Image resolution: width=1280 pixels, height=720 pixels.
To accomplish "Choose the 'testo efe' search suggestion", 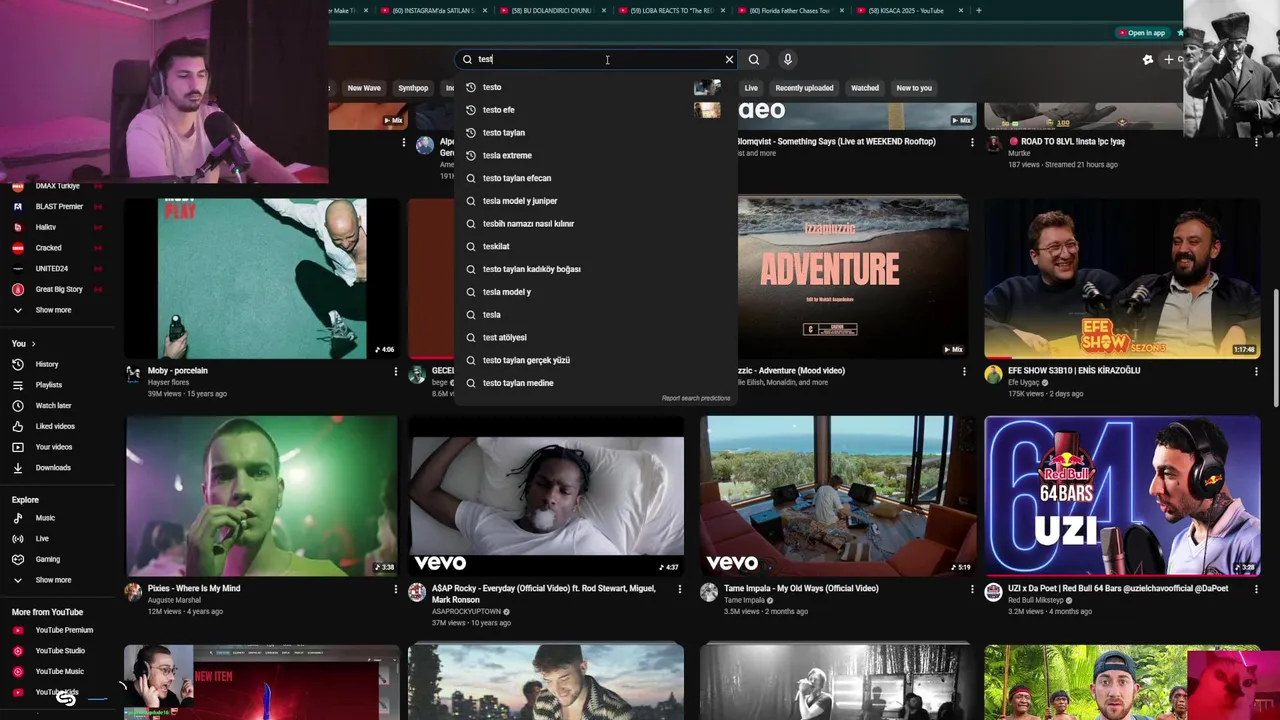I will click(x=596, y=110).
